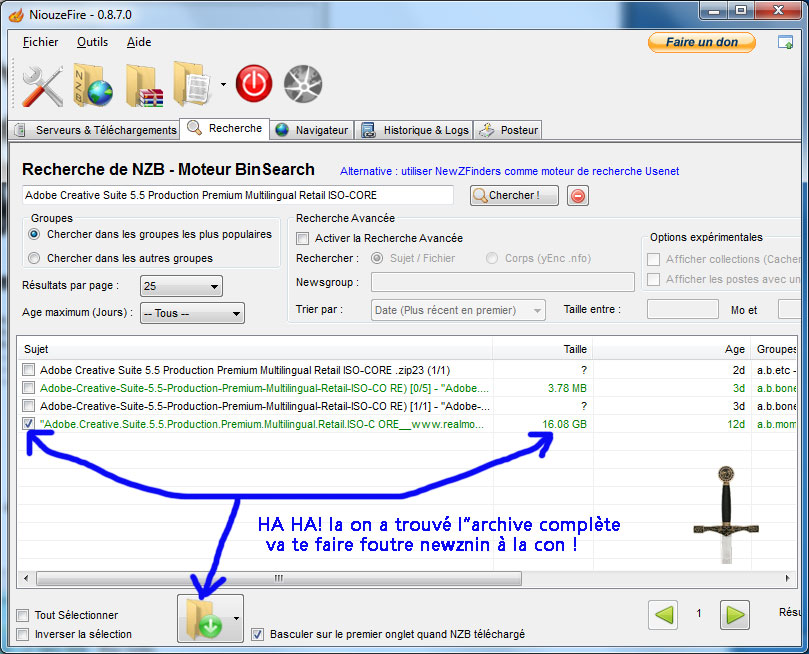809x654 pixels.
Task: Click the folder with documents icon
Action: pos(192,85)
